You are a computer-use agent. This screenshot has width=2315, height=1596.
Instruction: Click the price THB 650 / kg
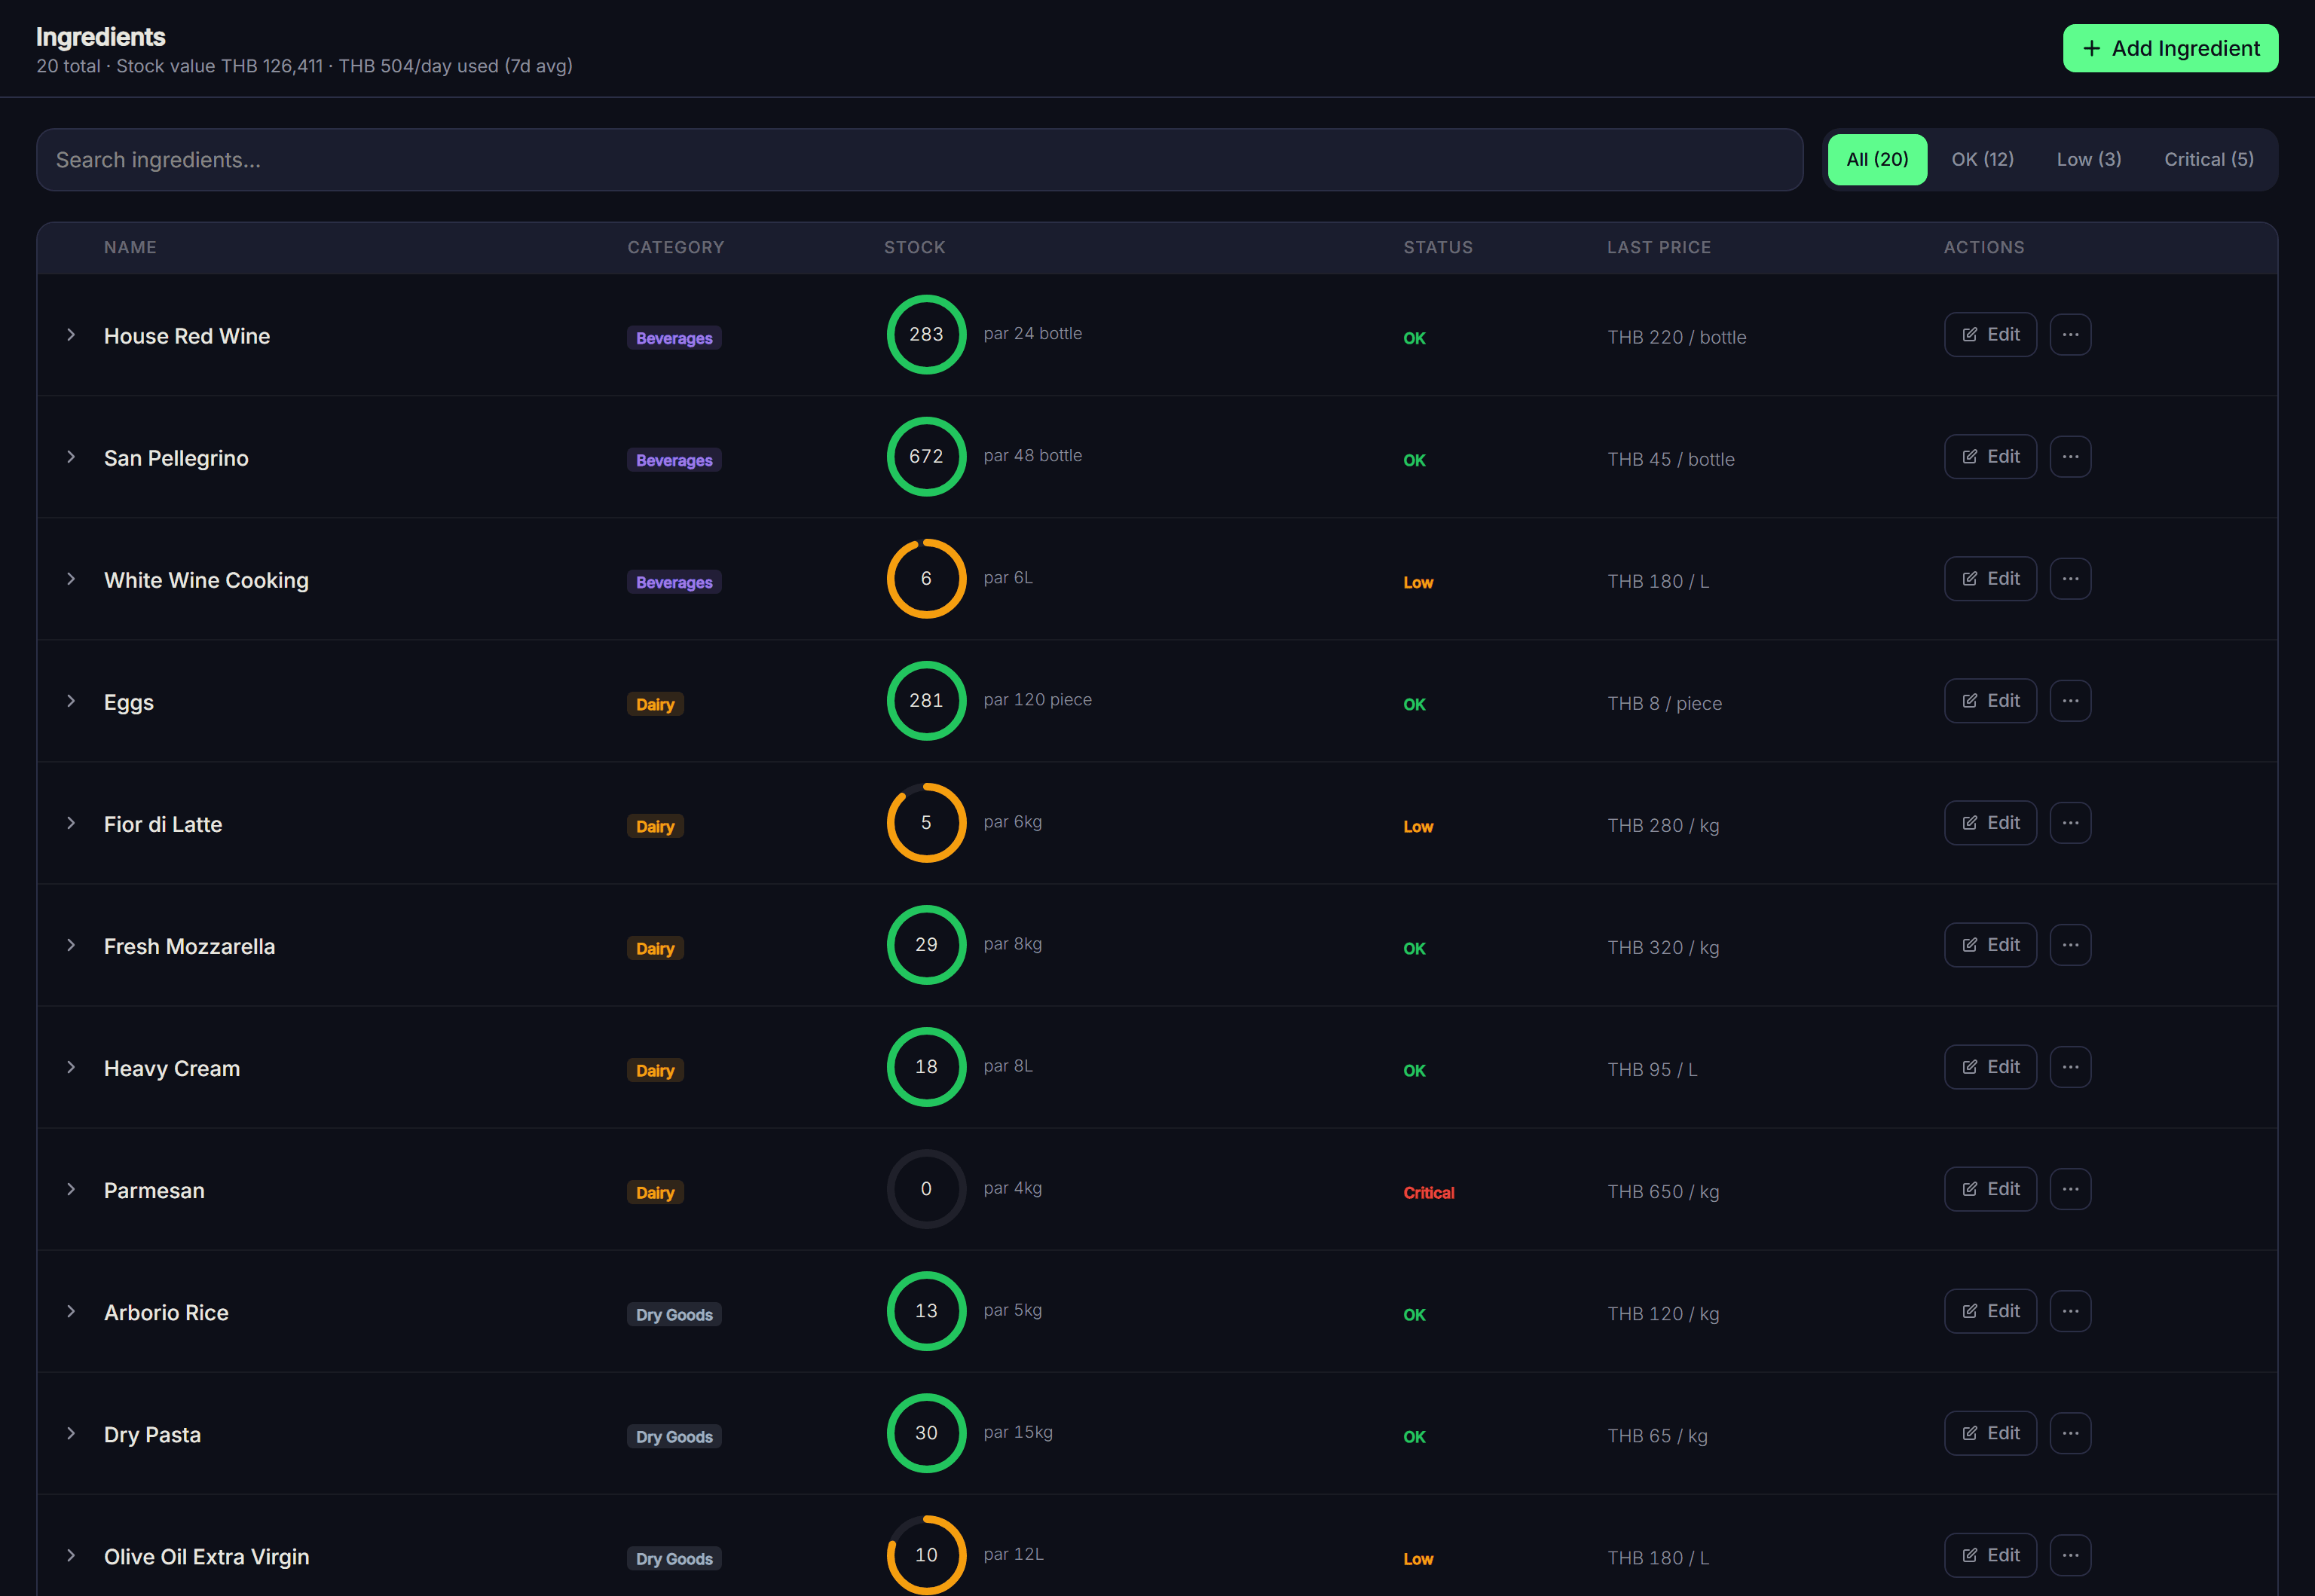1662,1191
